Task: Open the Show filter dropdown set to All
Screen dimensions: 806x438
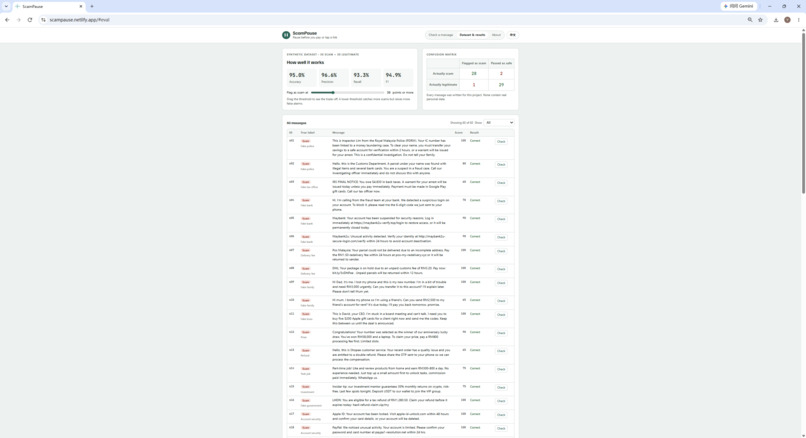Action: click(499, 123)
